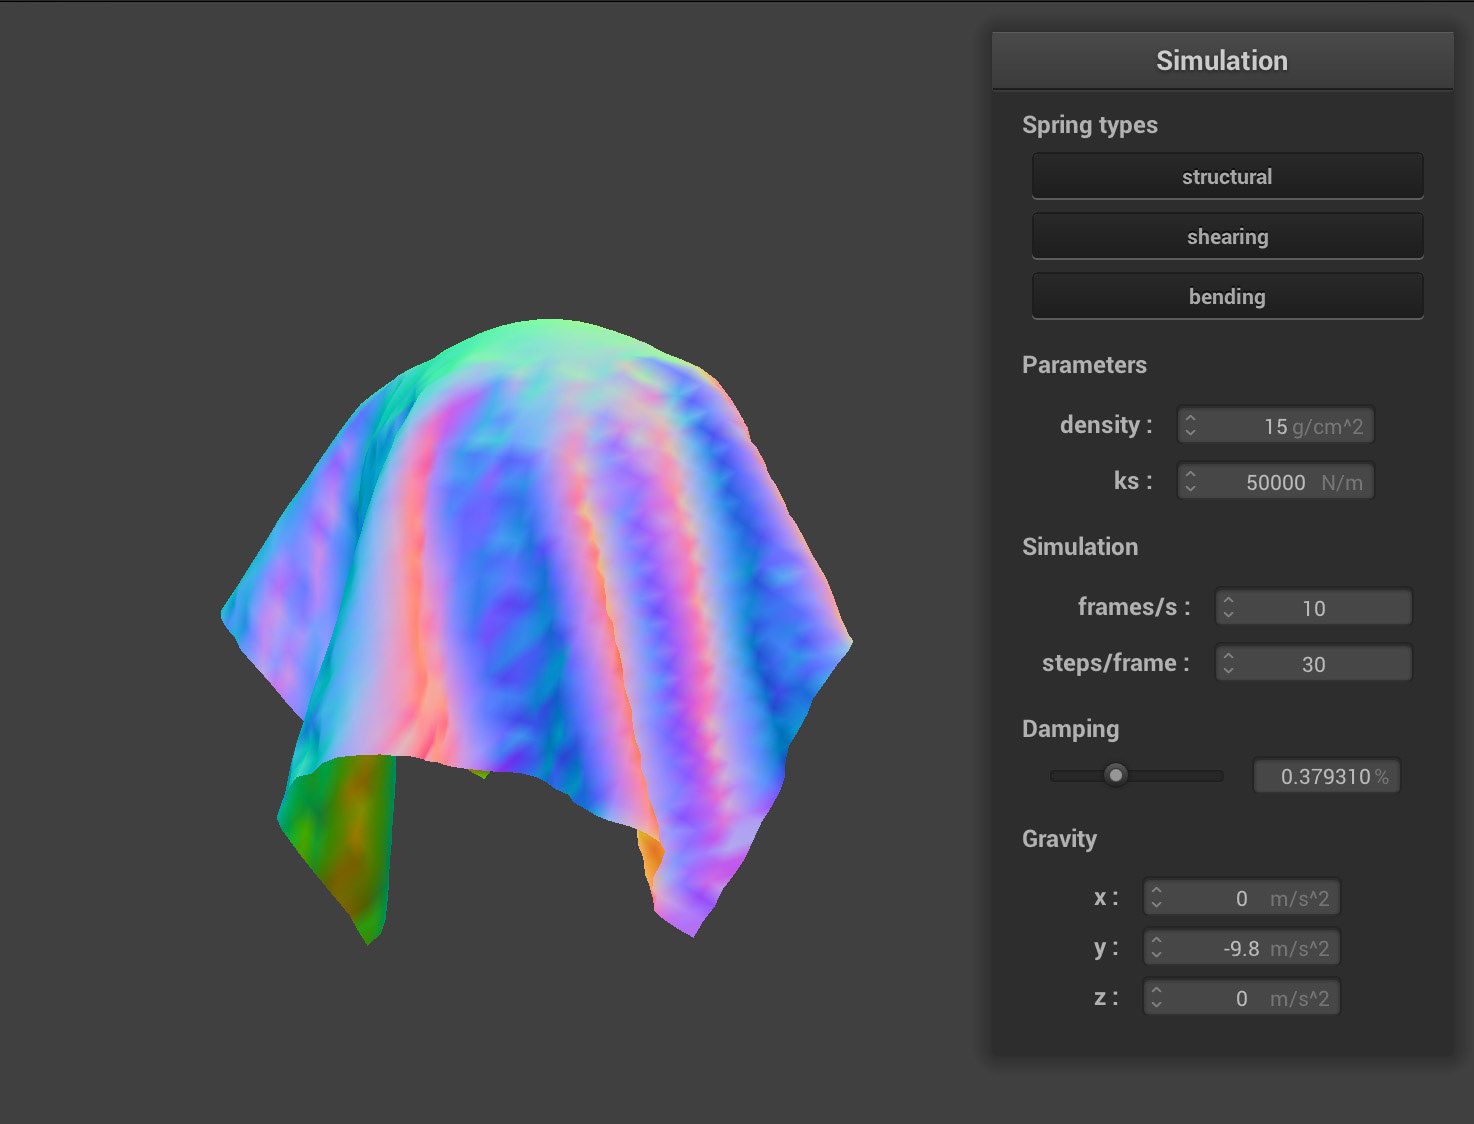Viewport: 1474px width, 1124px height.
Task: Click the ks value field
Action: point(1276,482)
